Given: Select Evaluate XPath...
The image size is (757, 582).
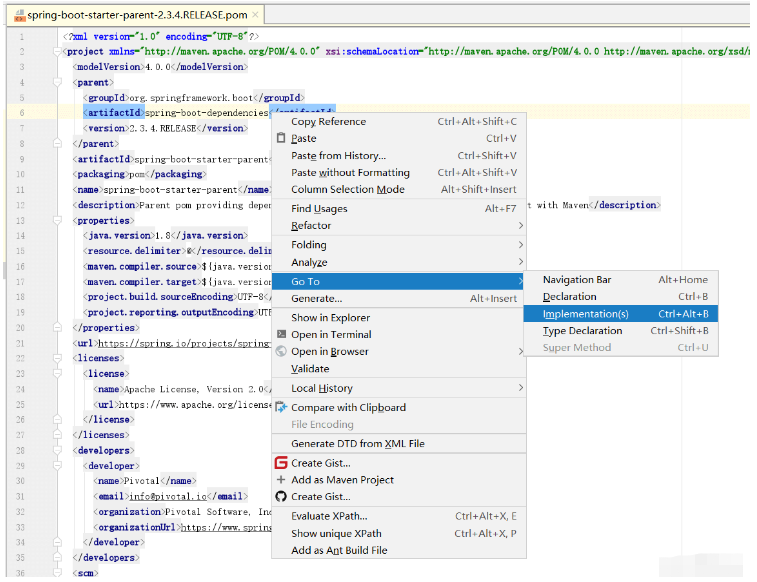Looking at the screenshot, I should tap(399, 516).
